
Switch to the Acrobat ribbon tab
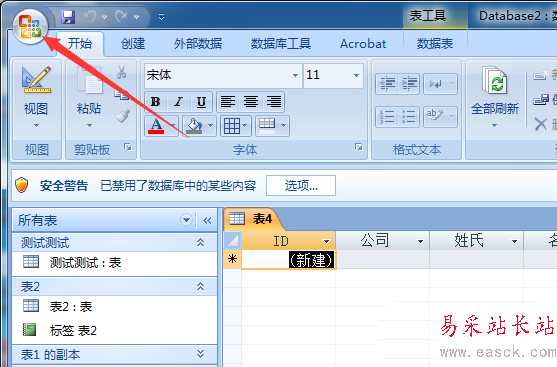click(363, 44)
